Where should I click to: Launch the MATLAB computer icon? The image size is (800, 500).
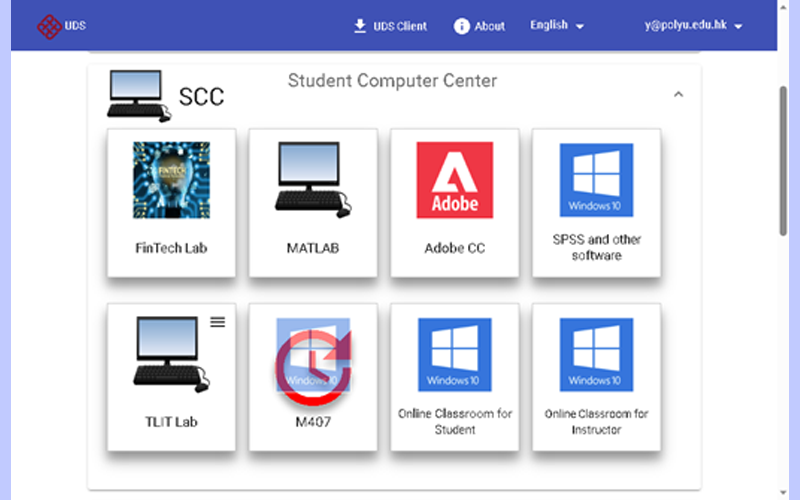312,180
